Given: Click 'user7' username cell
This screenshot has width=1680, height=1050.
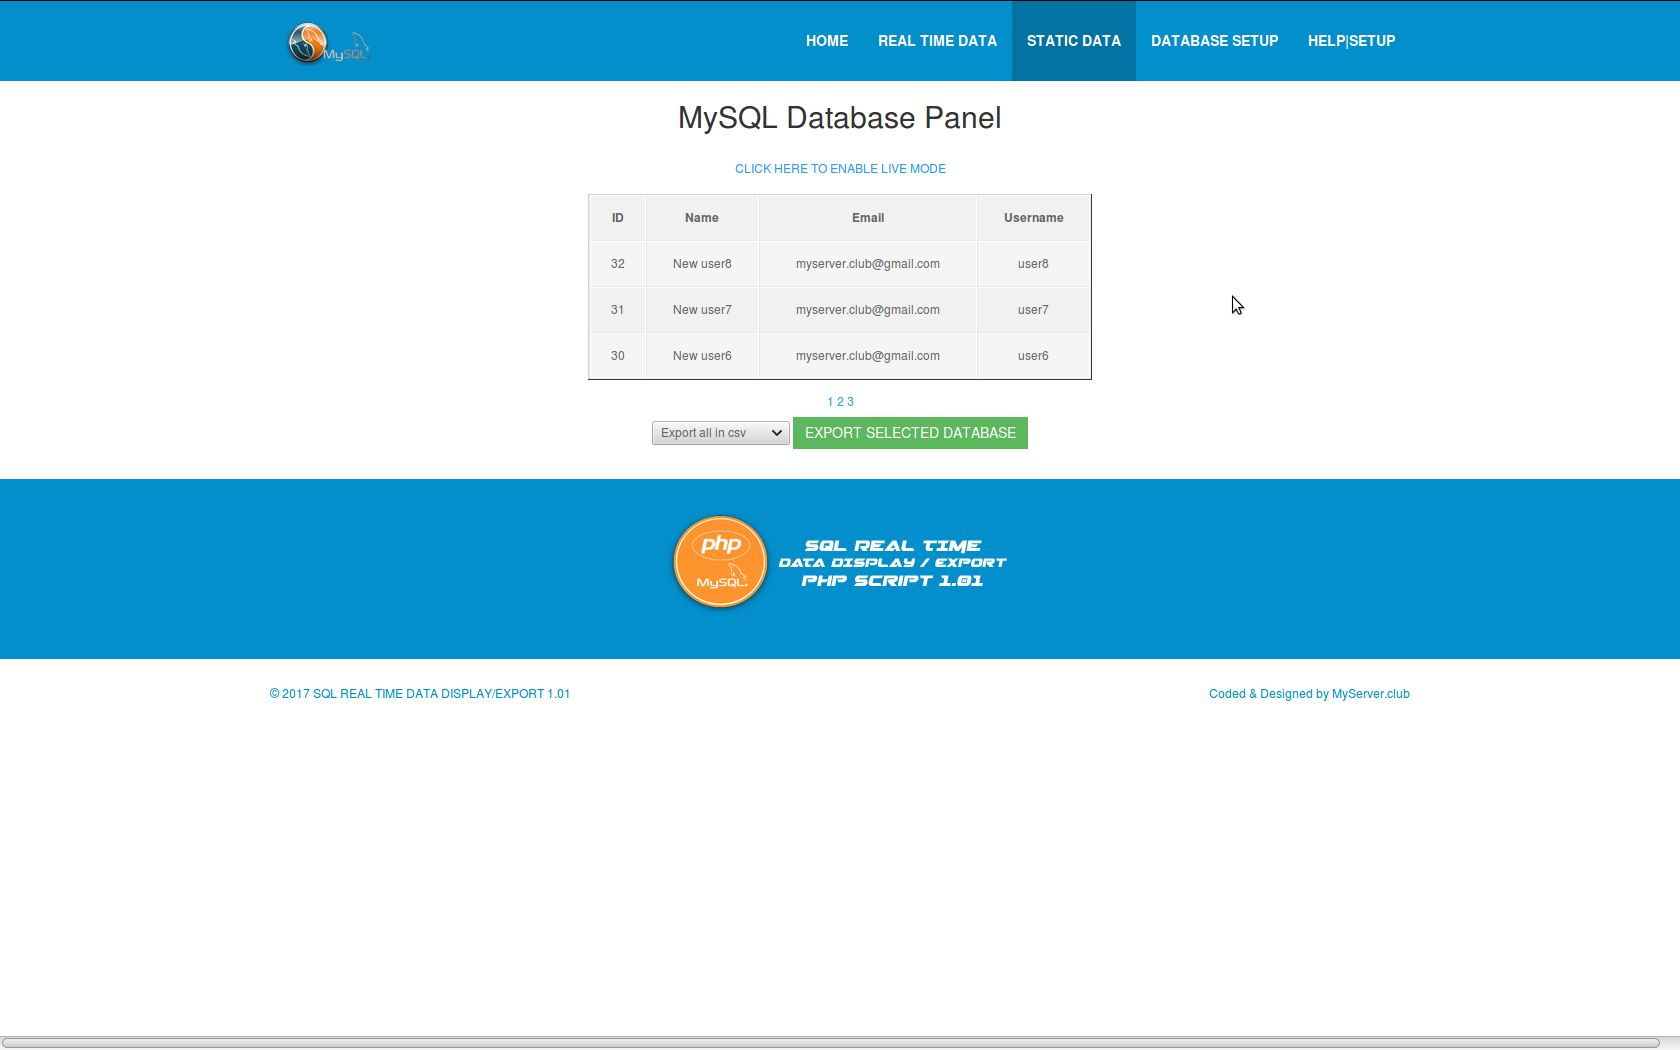Looking at the screenshot, I should pyautogui.click(x=1034, y=310).
